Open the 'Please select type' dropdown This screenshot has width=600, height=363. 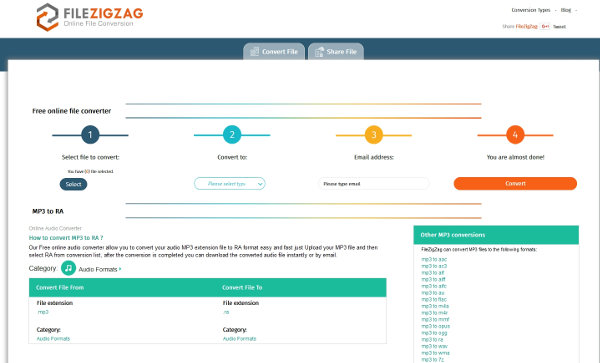pos(230,184)
